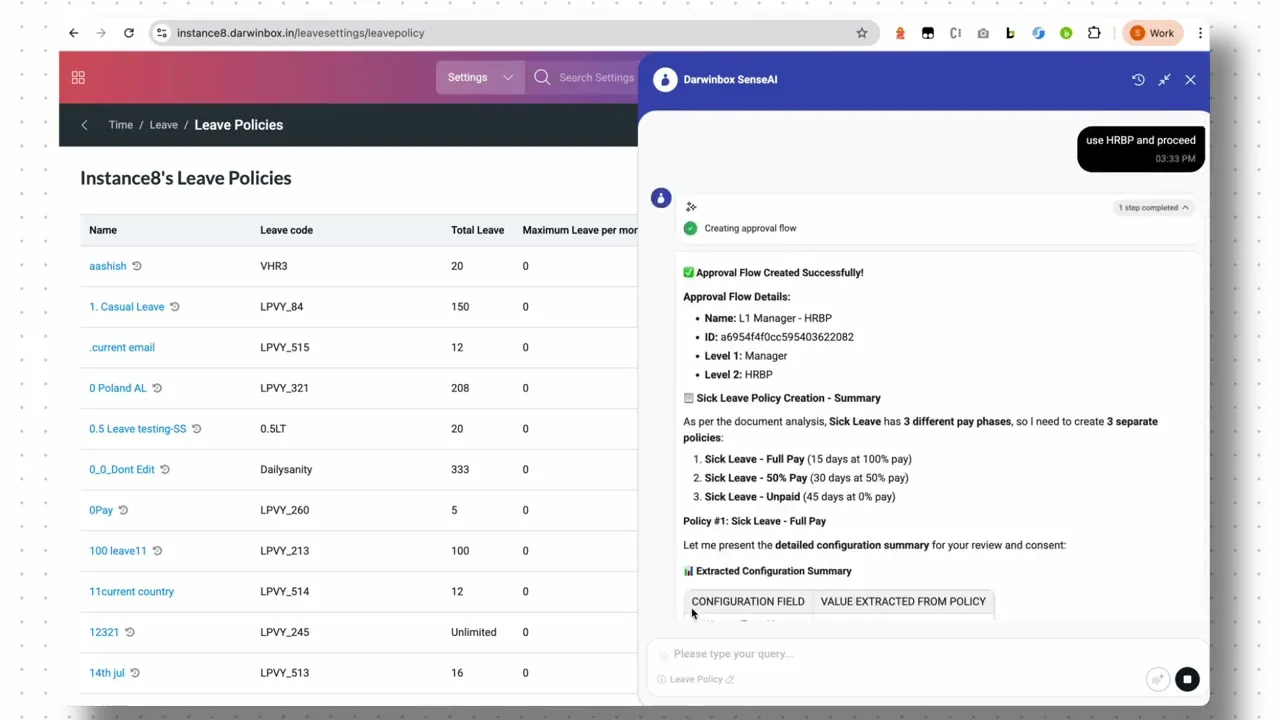Screen dimensions: 1280x720
Task: Open the 1. Casual Leave policy
Action: tap(127, 307)
